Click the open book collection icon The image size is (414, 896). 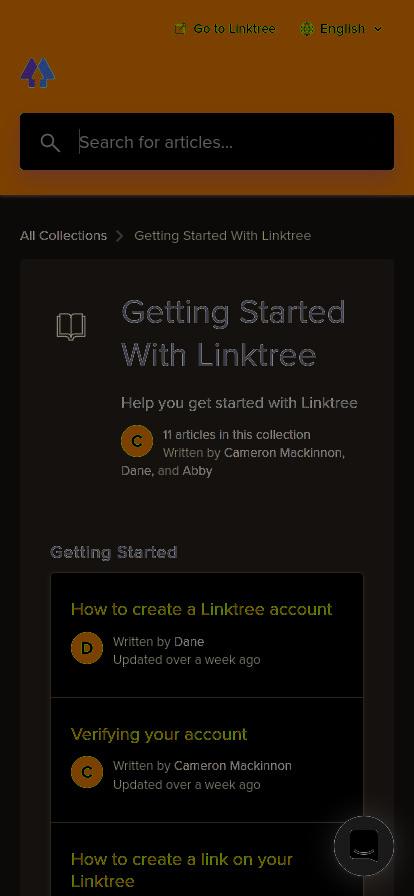71,327
